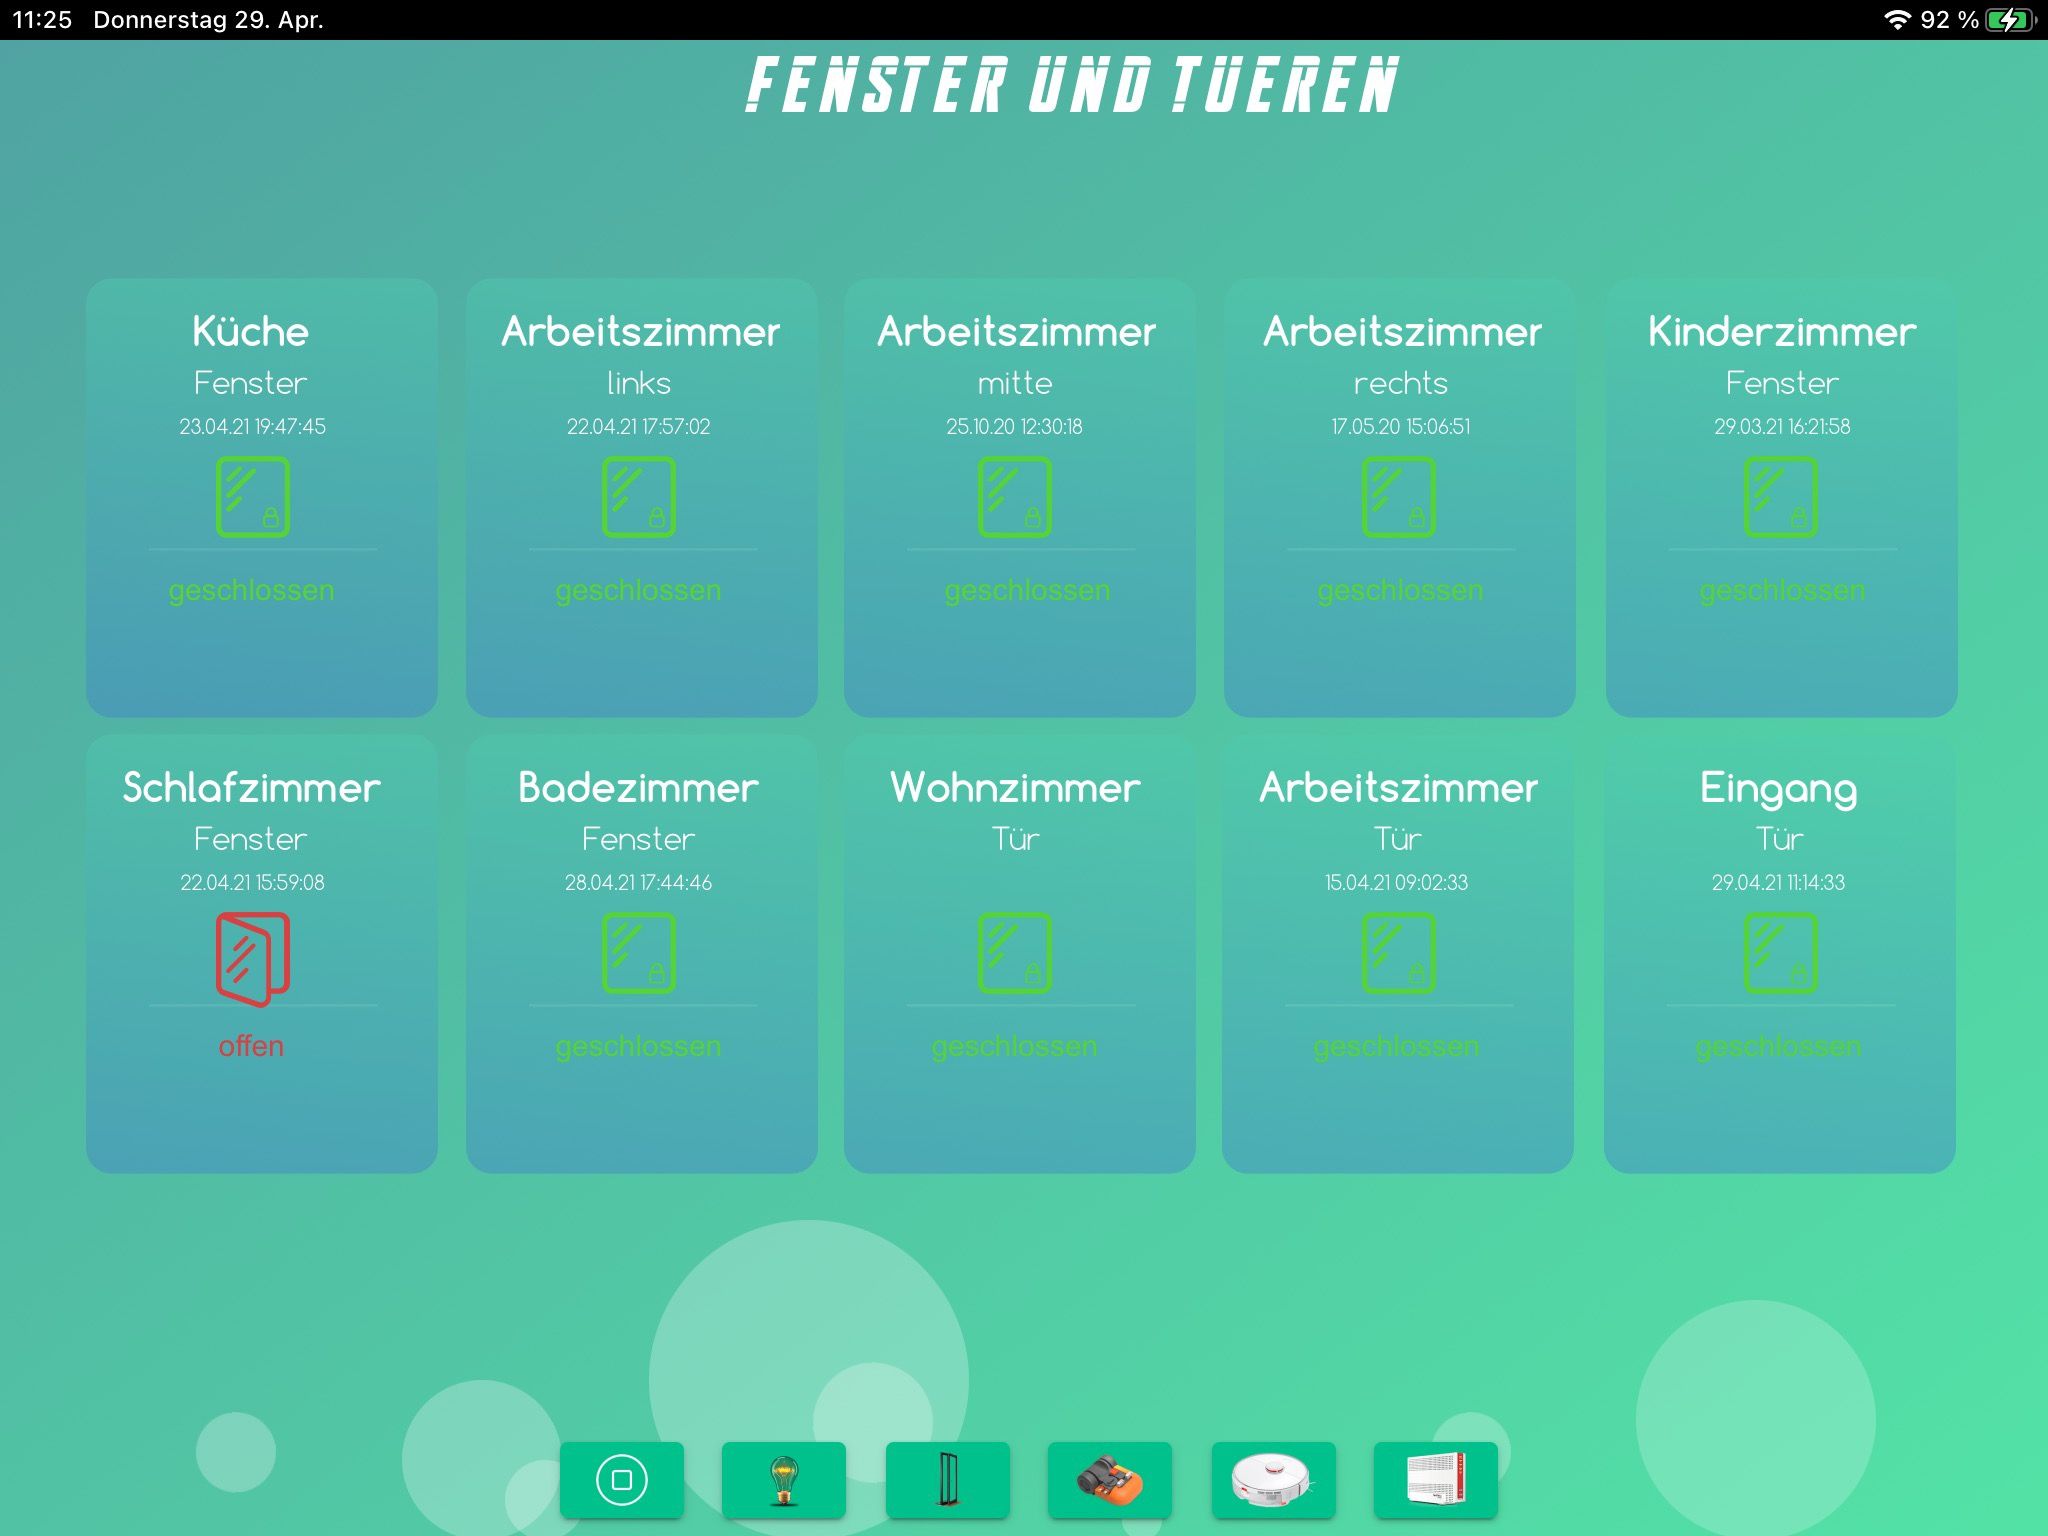Click the red 'offen' status text
The height and width of the screenshot is (1536, 2048).
pyautogui.click(x=251, y=1046)
